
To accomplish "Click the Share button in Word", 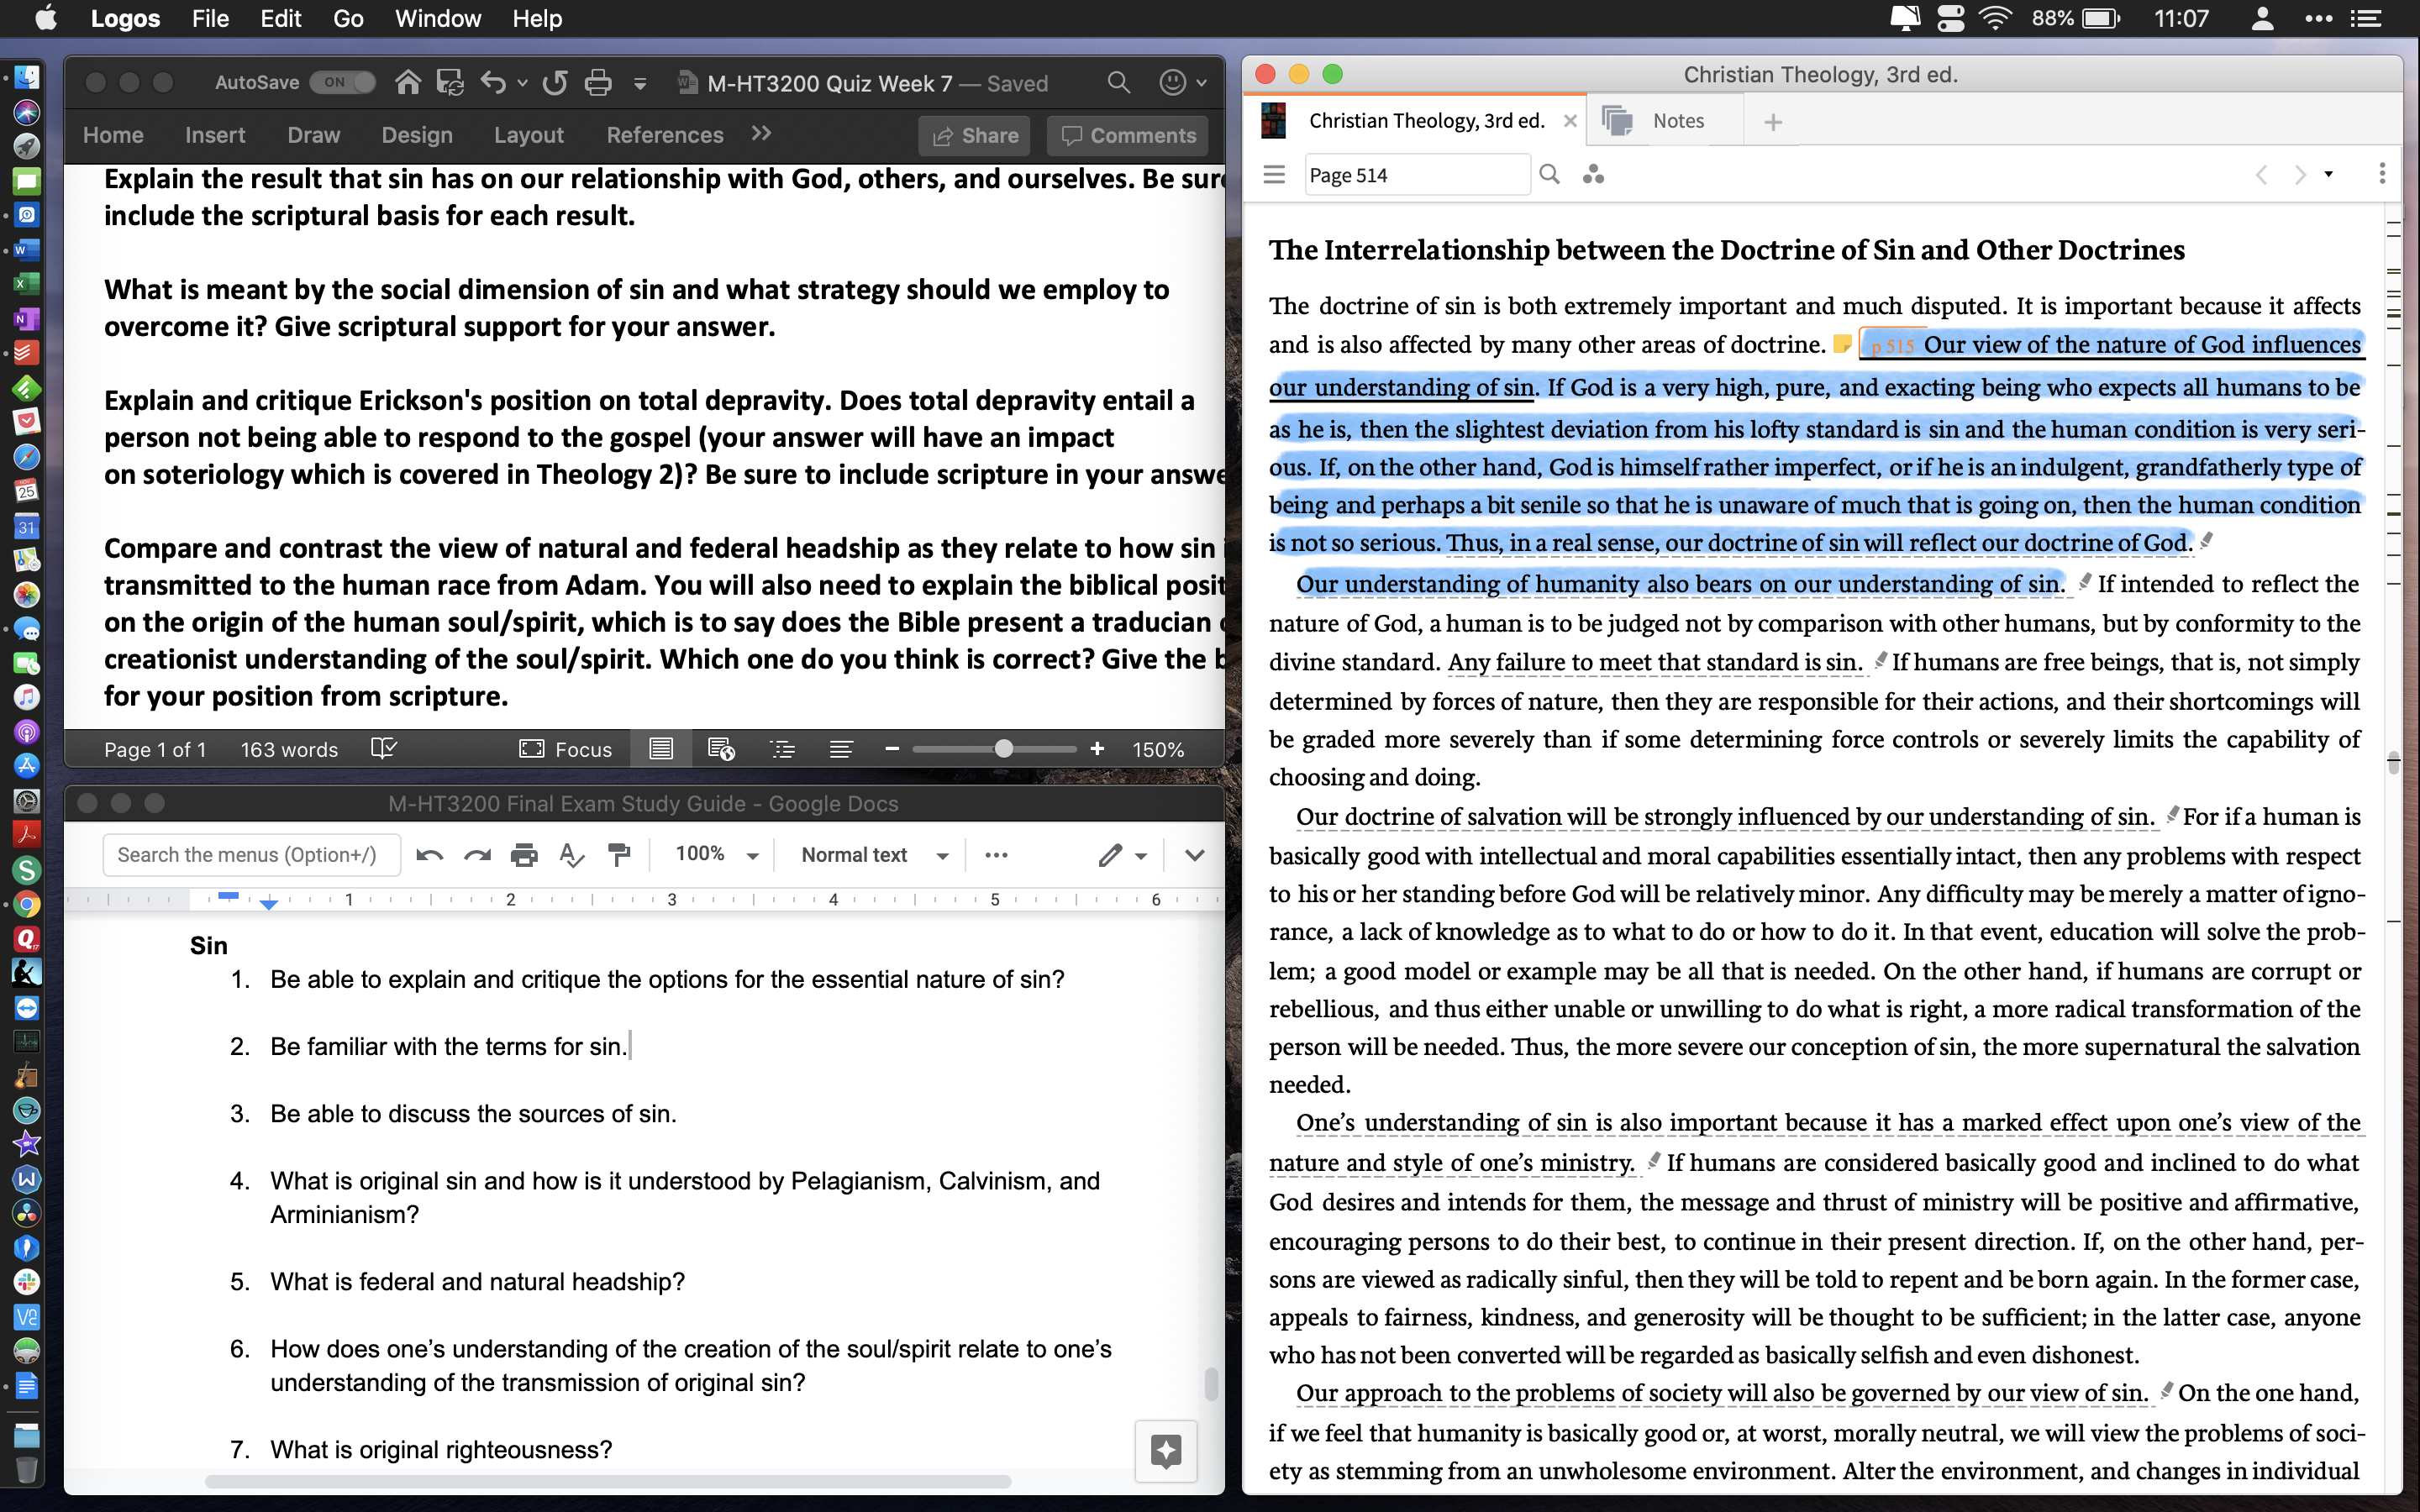I will (975, 136).
